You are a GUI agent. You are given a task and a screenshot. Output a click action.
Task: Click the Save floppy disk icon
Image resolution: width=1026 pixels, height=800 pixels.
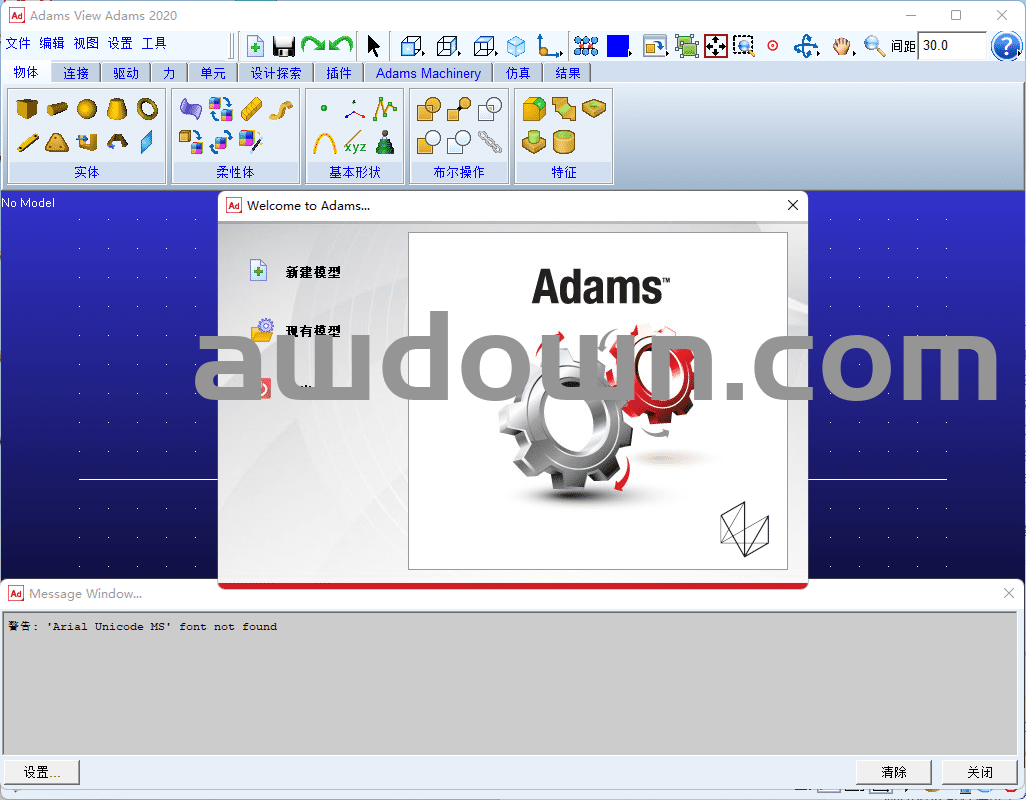[x=283, y=46]
